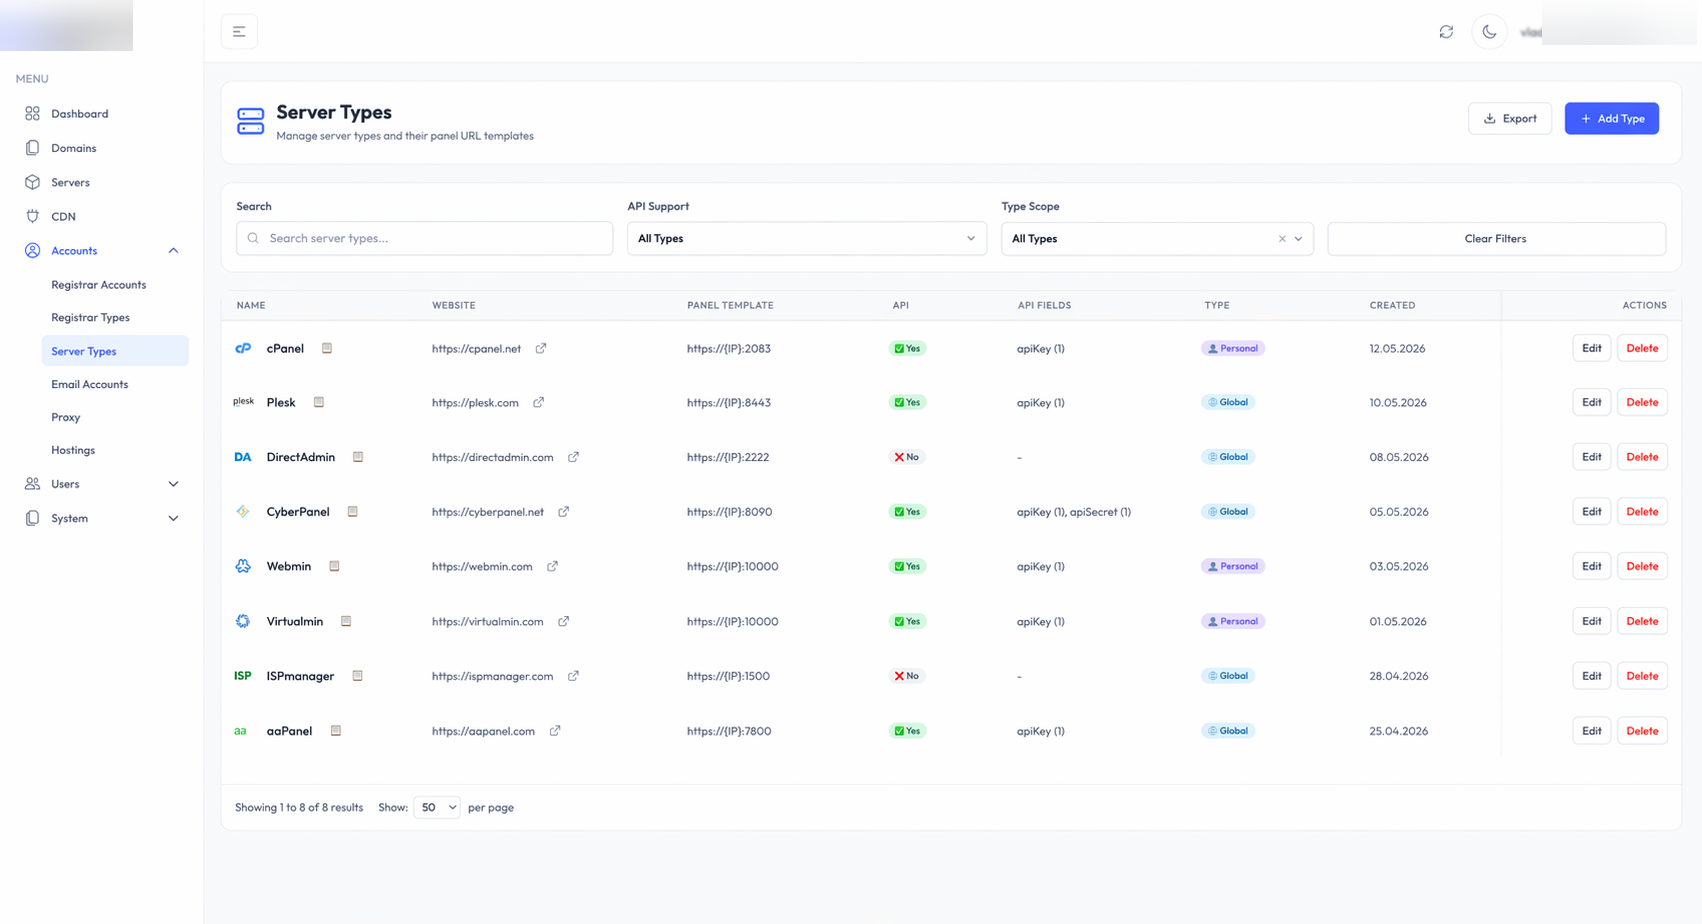
Task: Click the refresh icon in top bar
Action: pos(1446,32)
